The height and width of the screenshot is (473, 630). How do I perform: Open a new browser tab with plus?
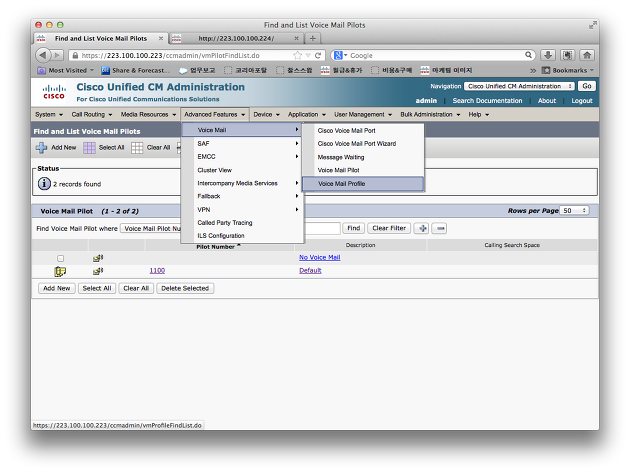tap(313, 38)
